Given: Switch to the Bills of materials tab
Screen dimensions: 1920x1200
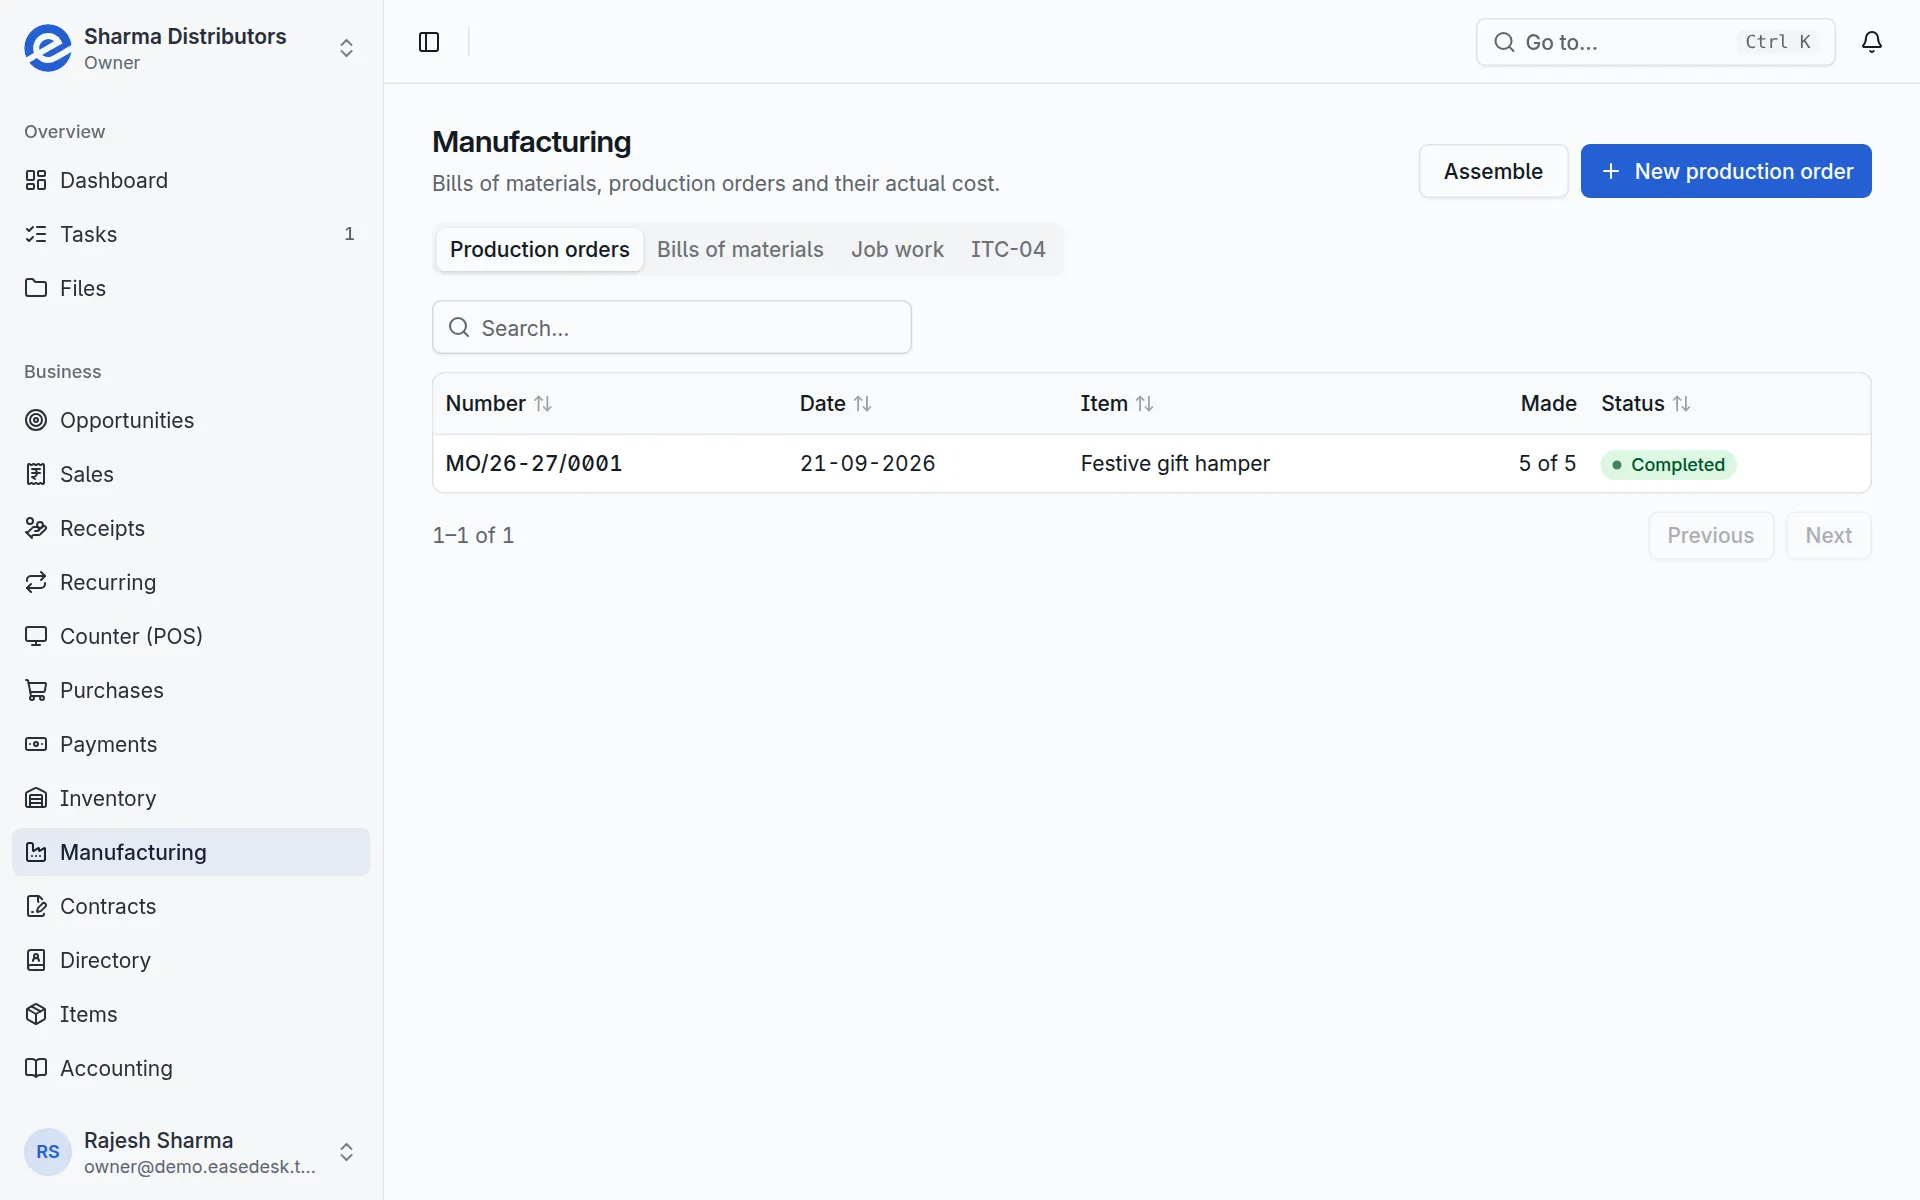Looking at the screenshot, I should 740,249.
